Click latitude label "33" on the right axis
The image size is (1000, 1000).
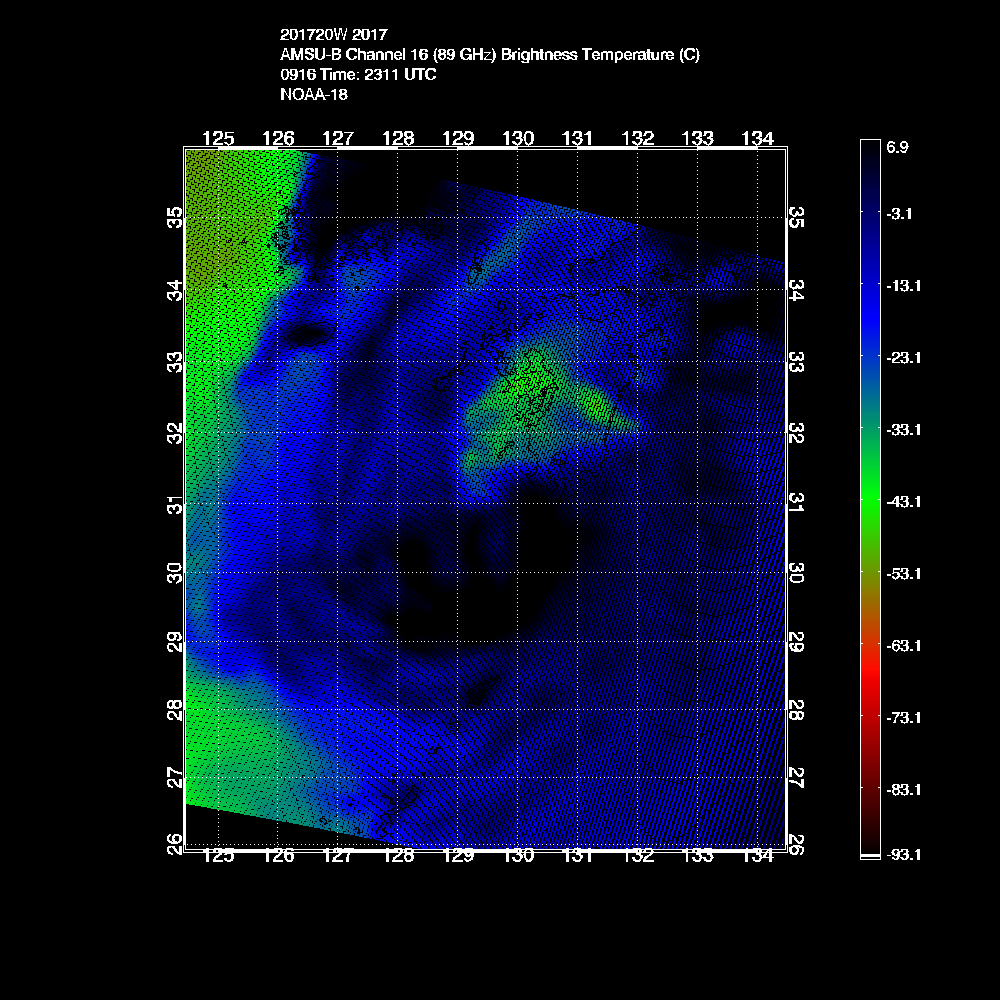[797, 362]
